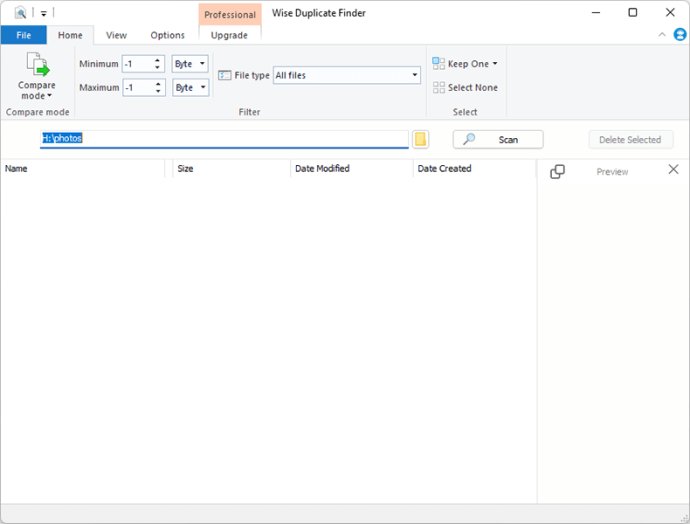Click the Preview pane label

pos(612,172)
